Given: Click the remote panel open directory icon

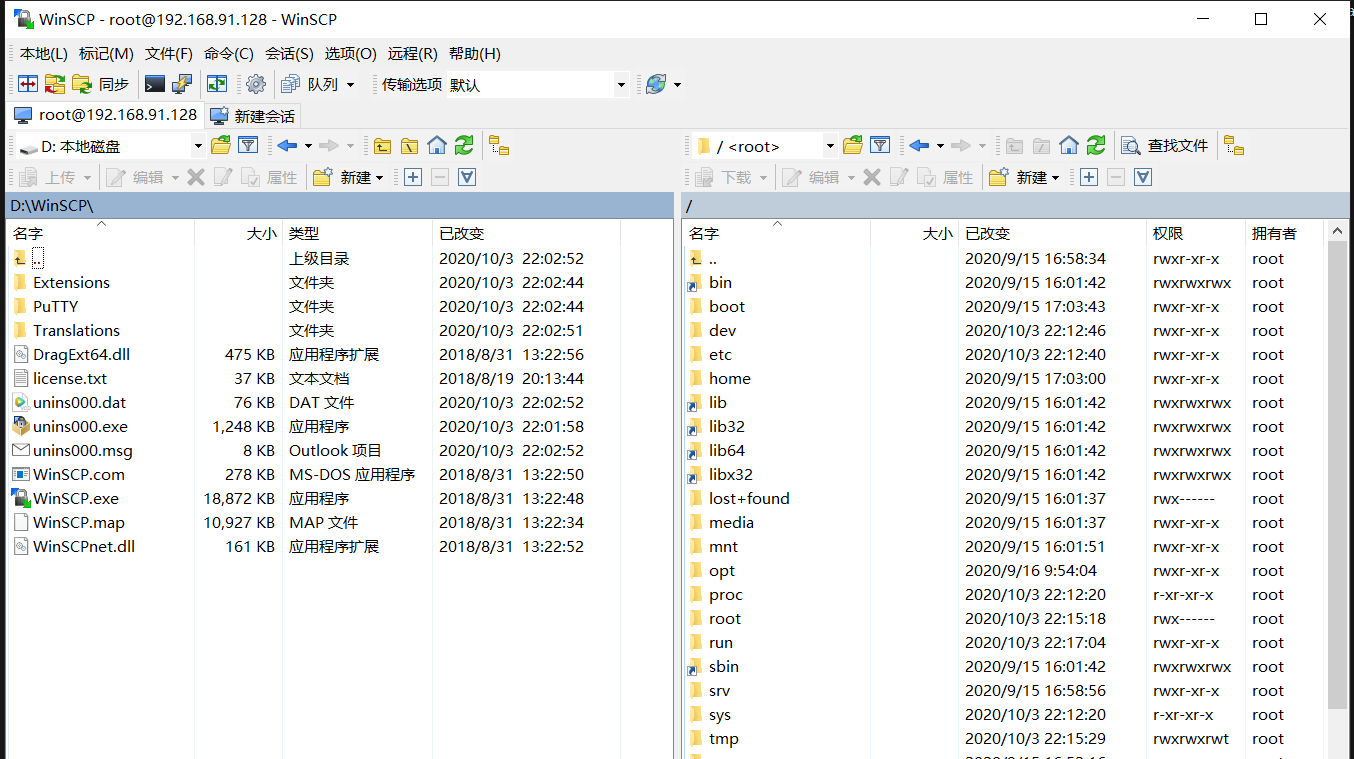Looking at the screenshot, I should point(853,146).
